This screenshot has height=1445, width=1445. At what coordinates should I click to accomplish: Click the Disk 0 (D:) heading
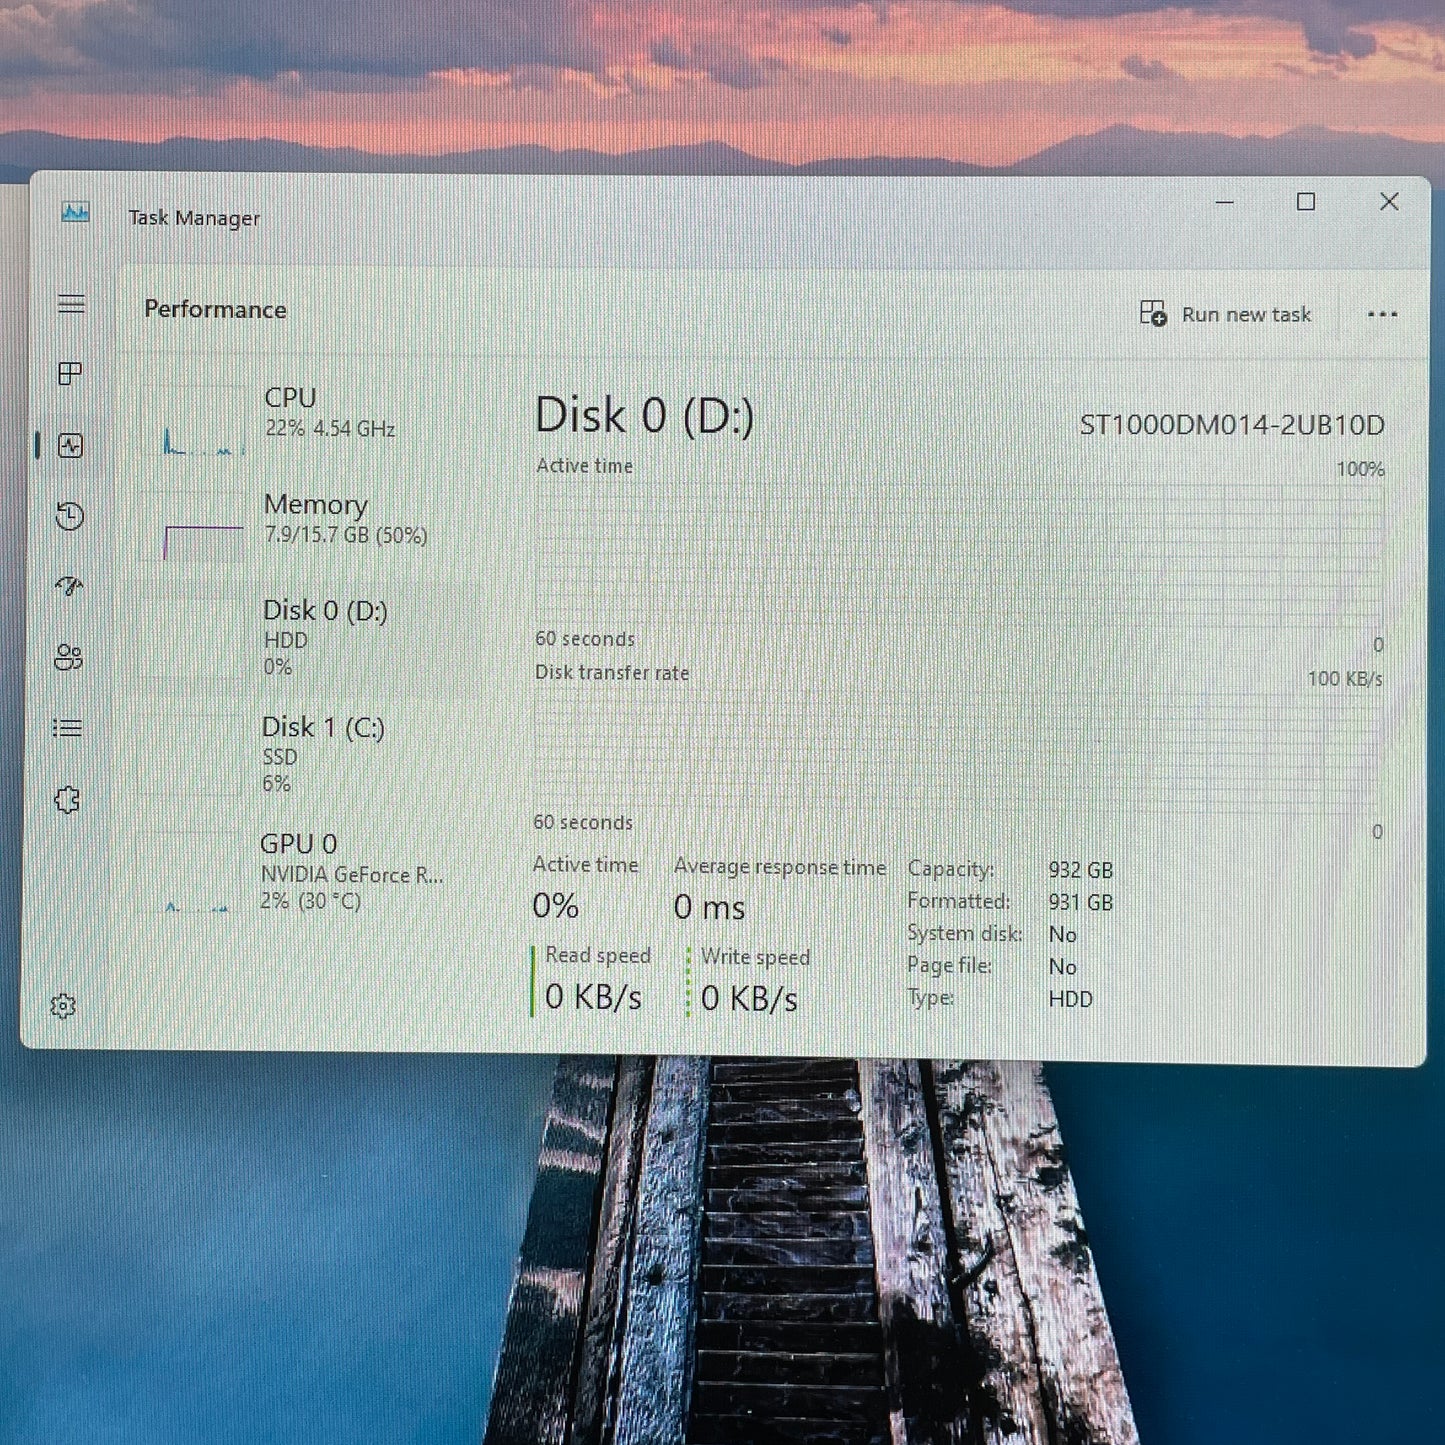pos(645,415)
